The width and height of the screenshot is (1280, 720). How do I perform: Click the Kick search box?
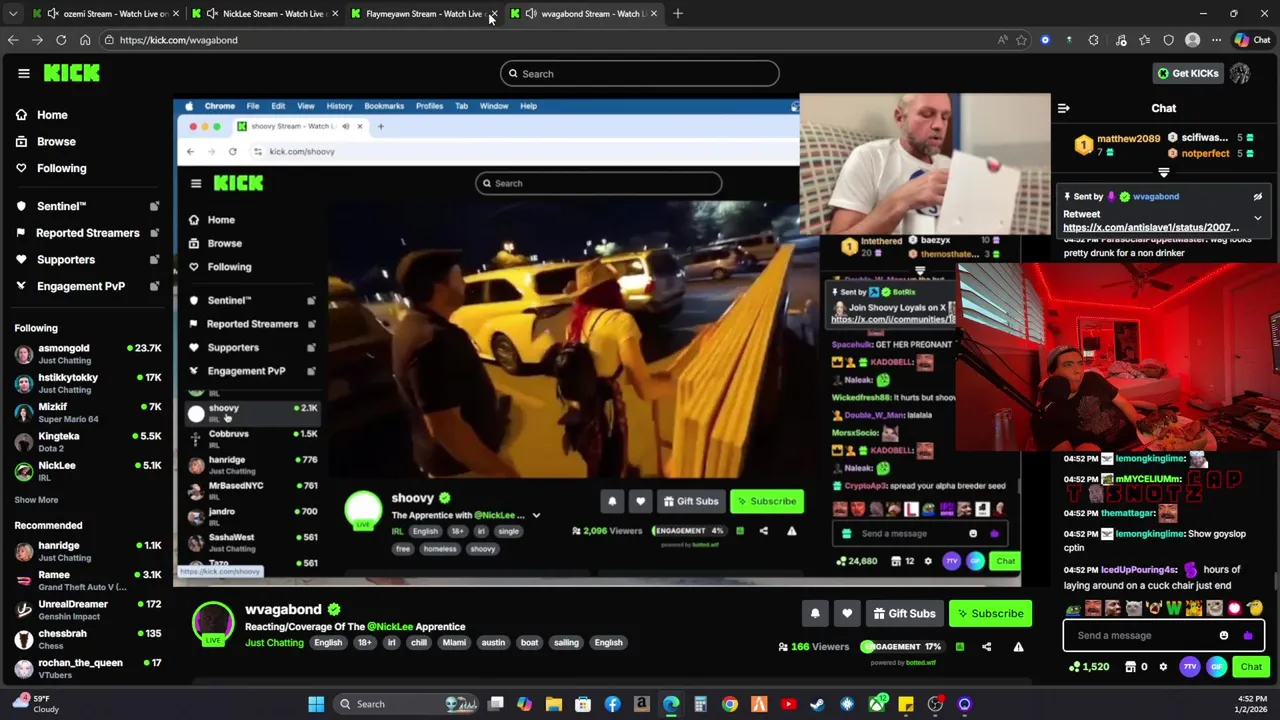tap(640, 74)
